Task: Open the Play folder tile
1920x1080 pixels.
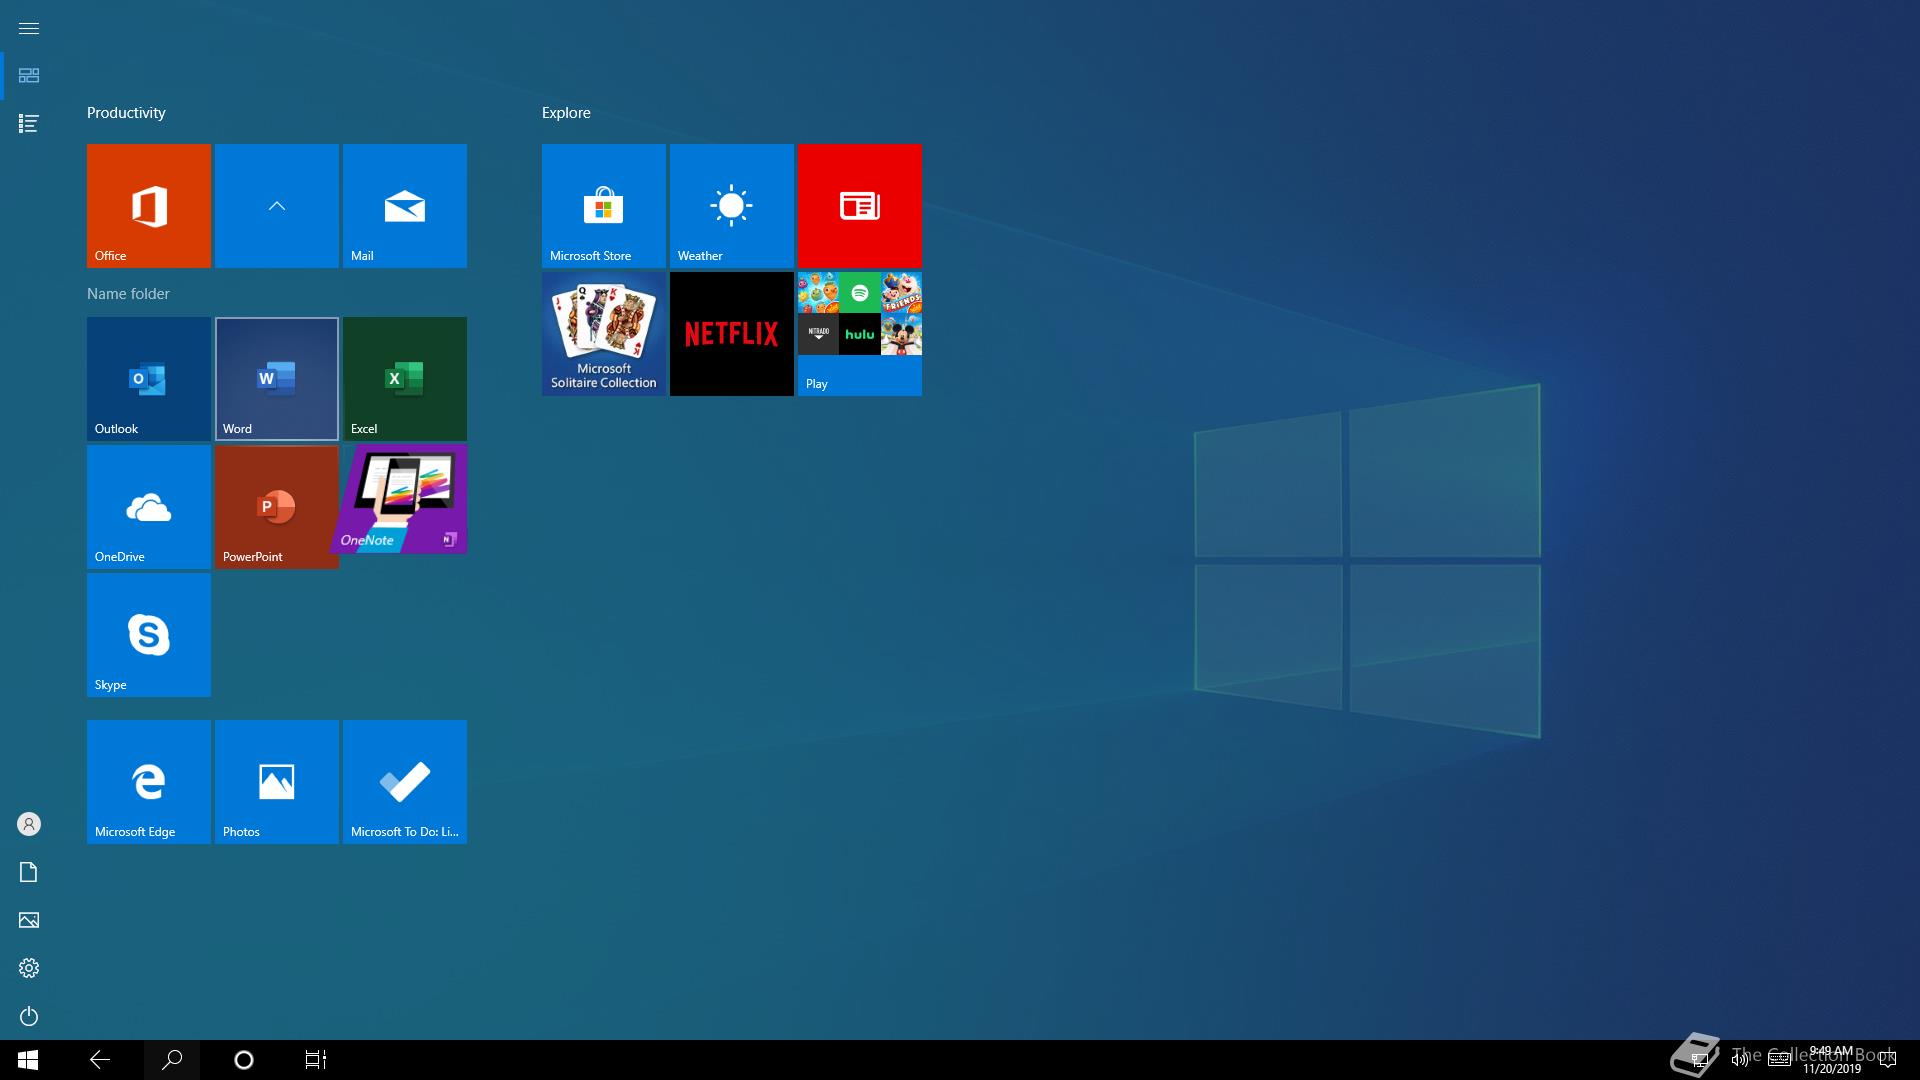Action: tap(860, 334)
